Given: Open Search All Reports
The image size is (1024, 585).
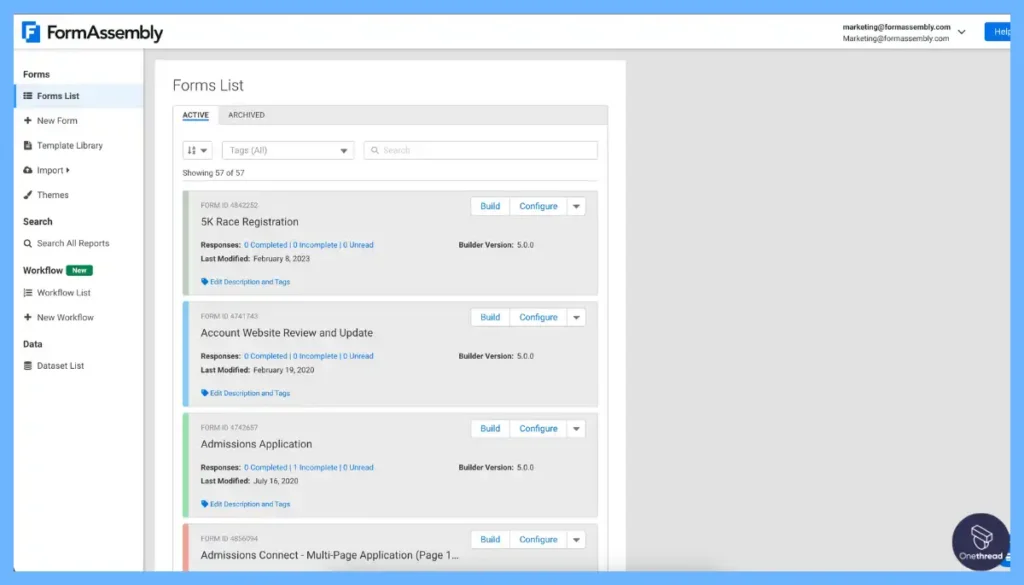Looking at the screenshot, I should 72,244.
